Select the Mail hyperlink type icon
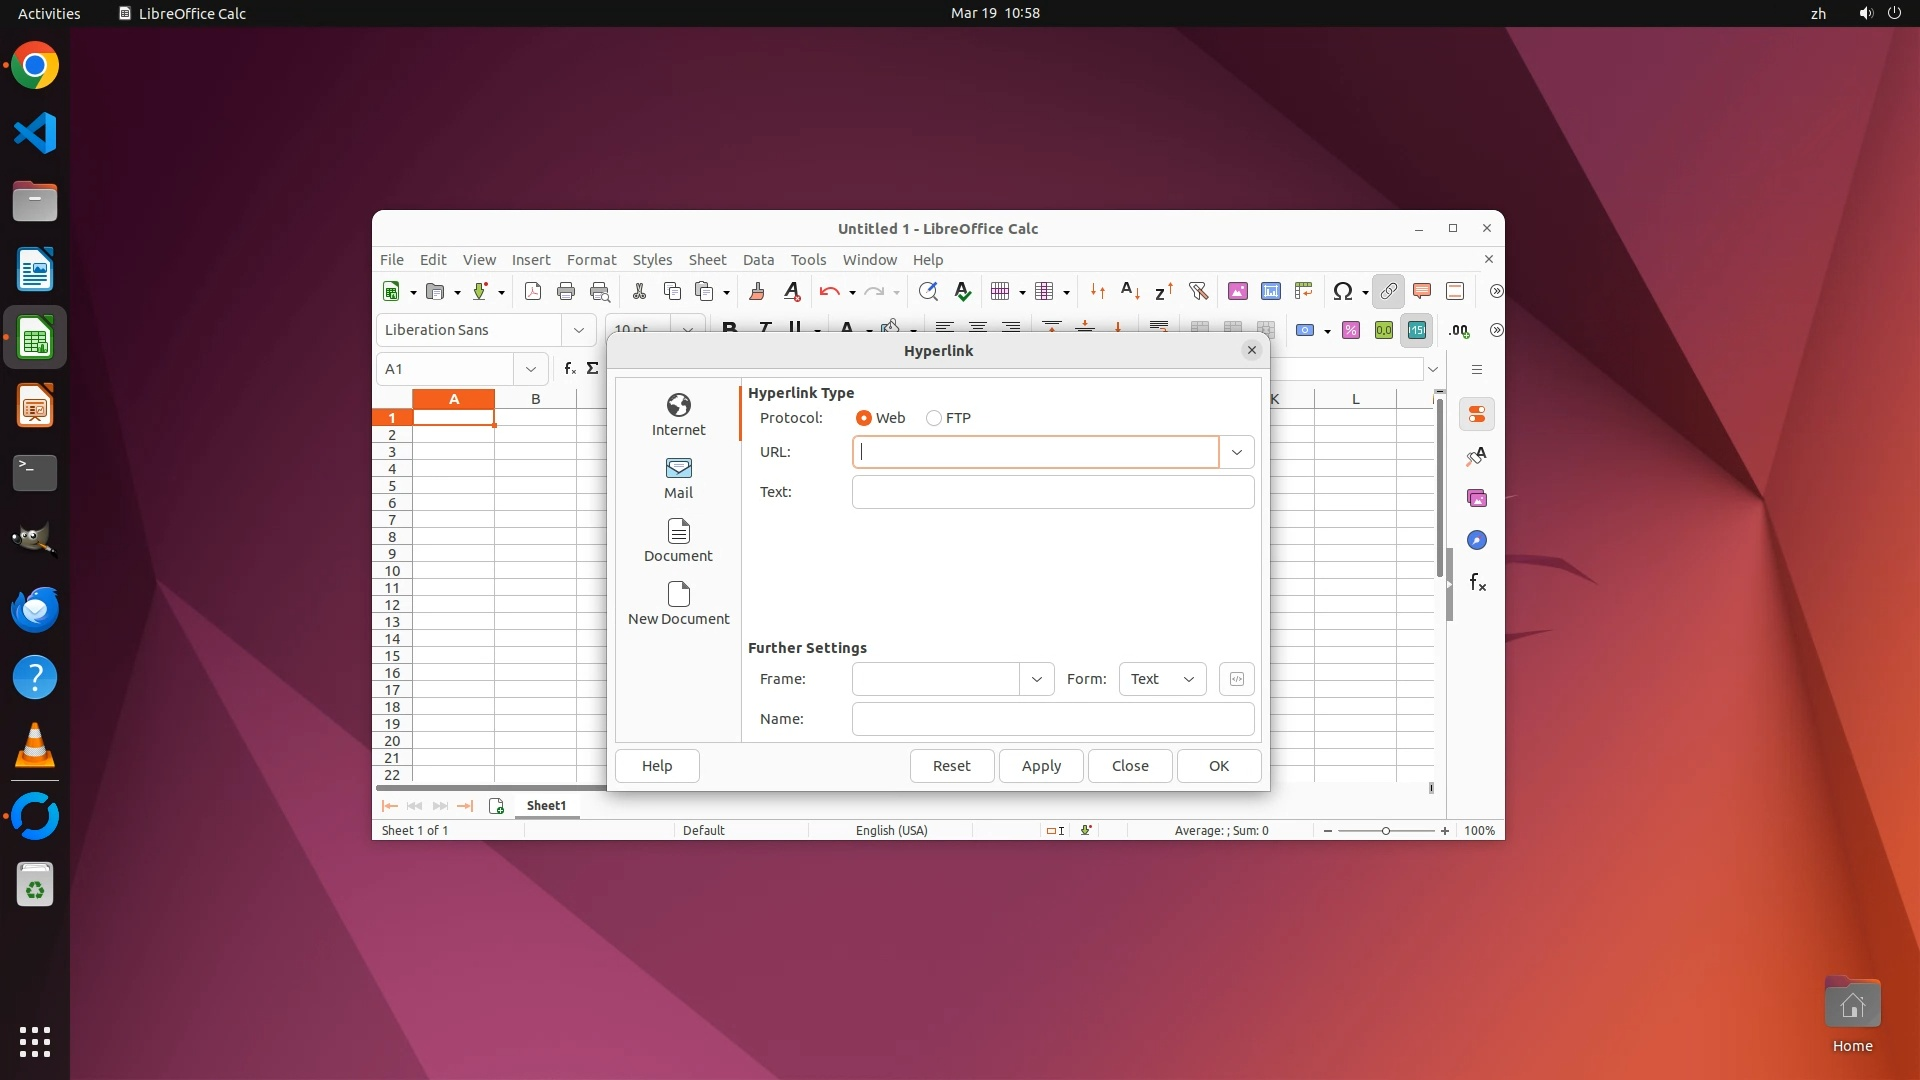This screenshot has height=1080, width=1920. (678, 477)
